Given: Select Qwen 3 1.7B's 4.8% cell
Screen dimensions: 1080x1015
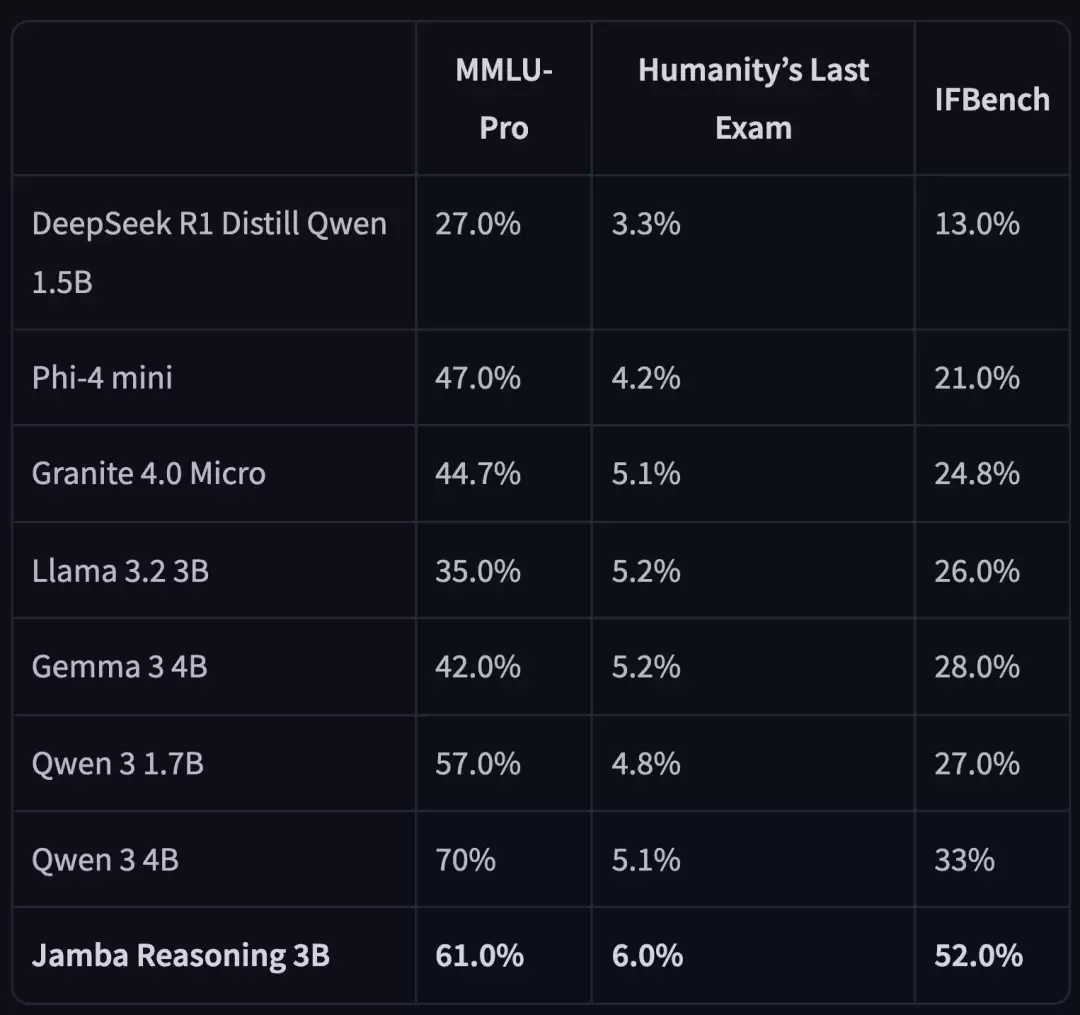Looking at the screenshot, I should [x=646, y=764].
